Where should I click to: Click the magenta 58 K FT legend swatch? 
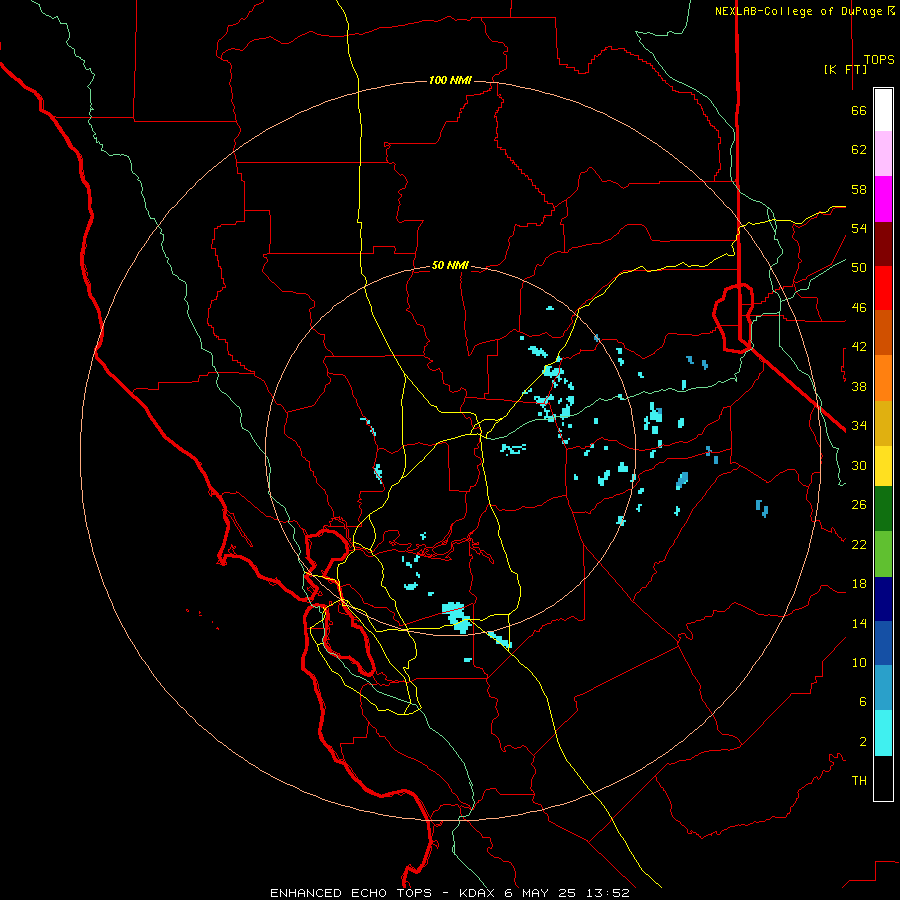click(883, 199)
